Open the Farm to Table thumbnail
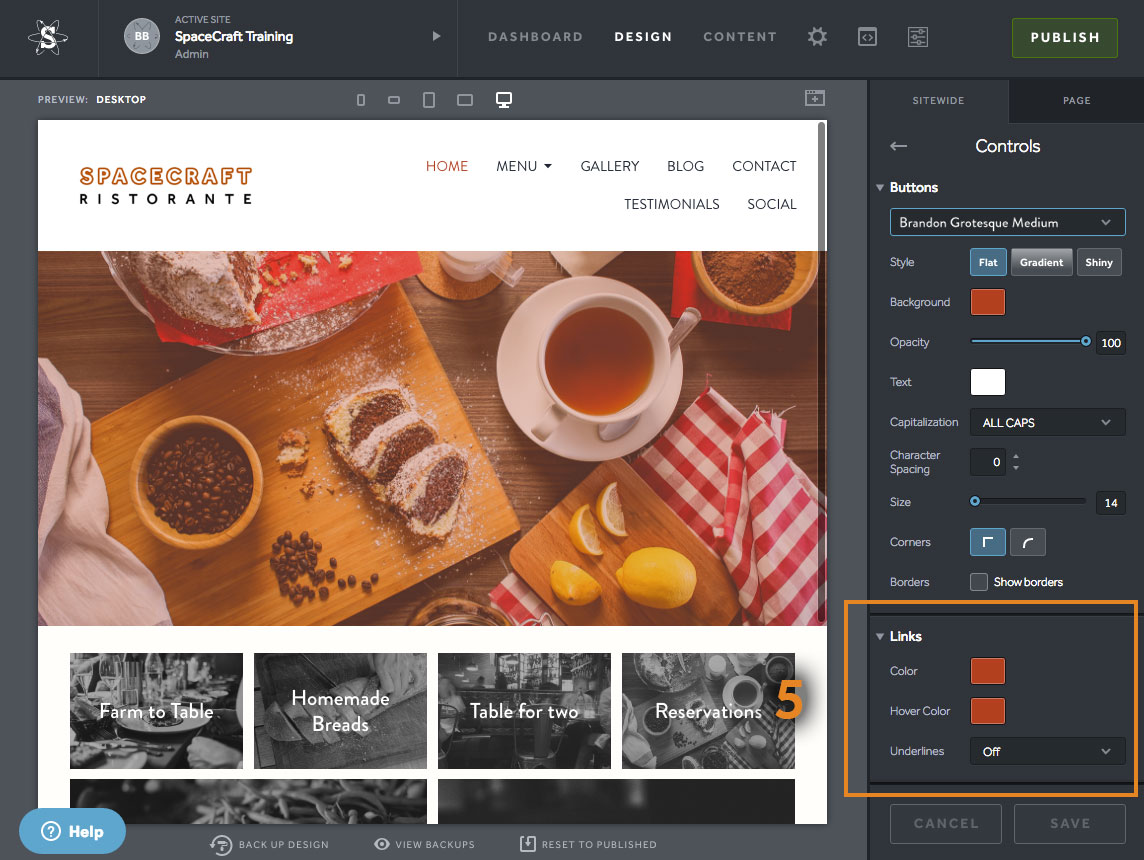 156,711
